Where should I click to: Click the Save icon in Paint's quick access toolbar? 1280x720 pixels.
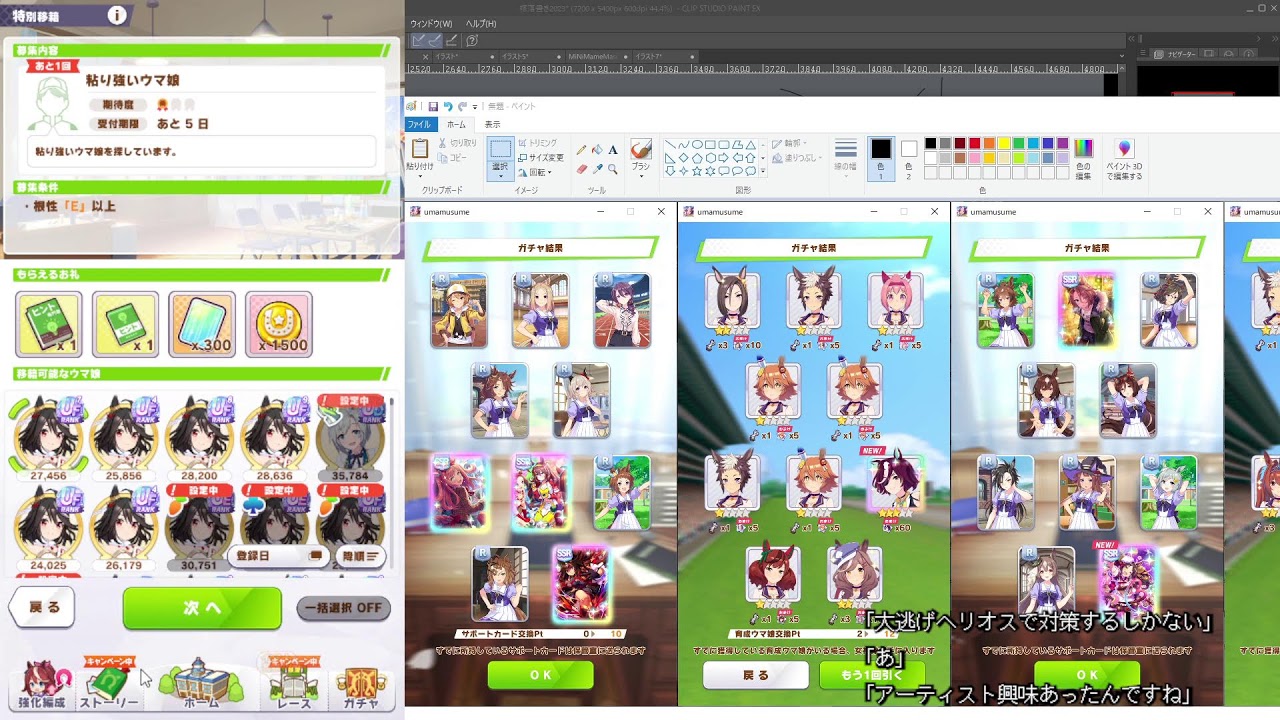433,106
